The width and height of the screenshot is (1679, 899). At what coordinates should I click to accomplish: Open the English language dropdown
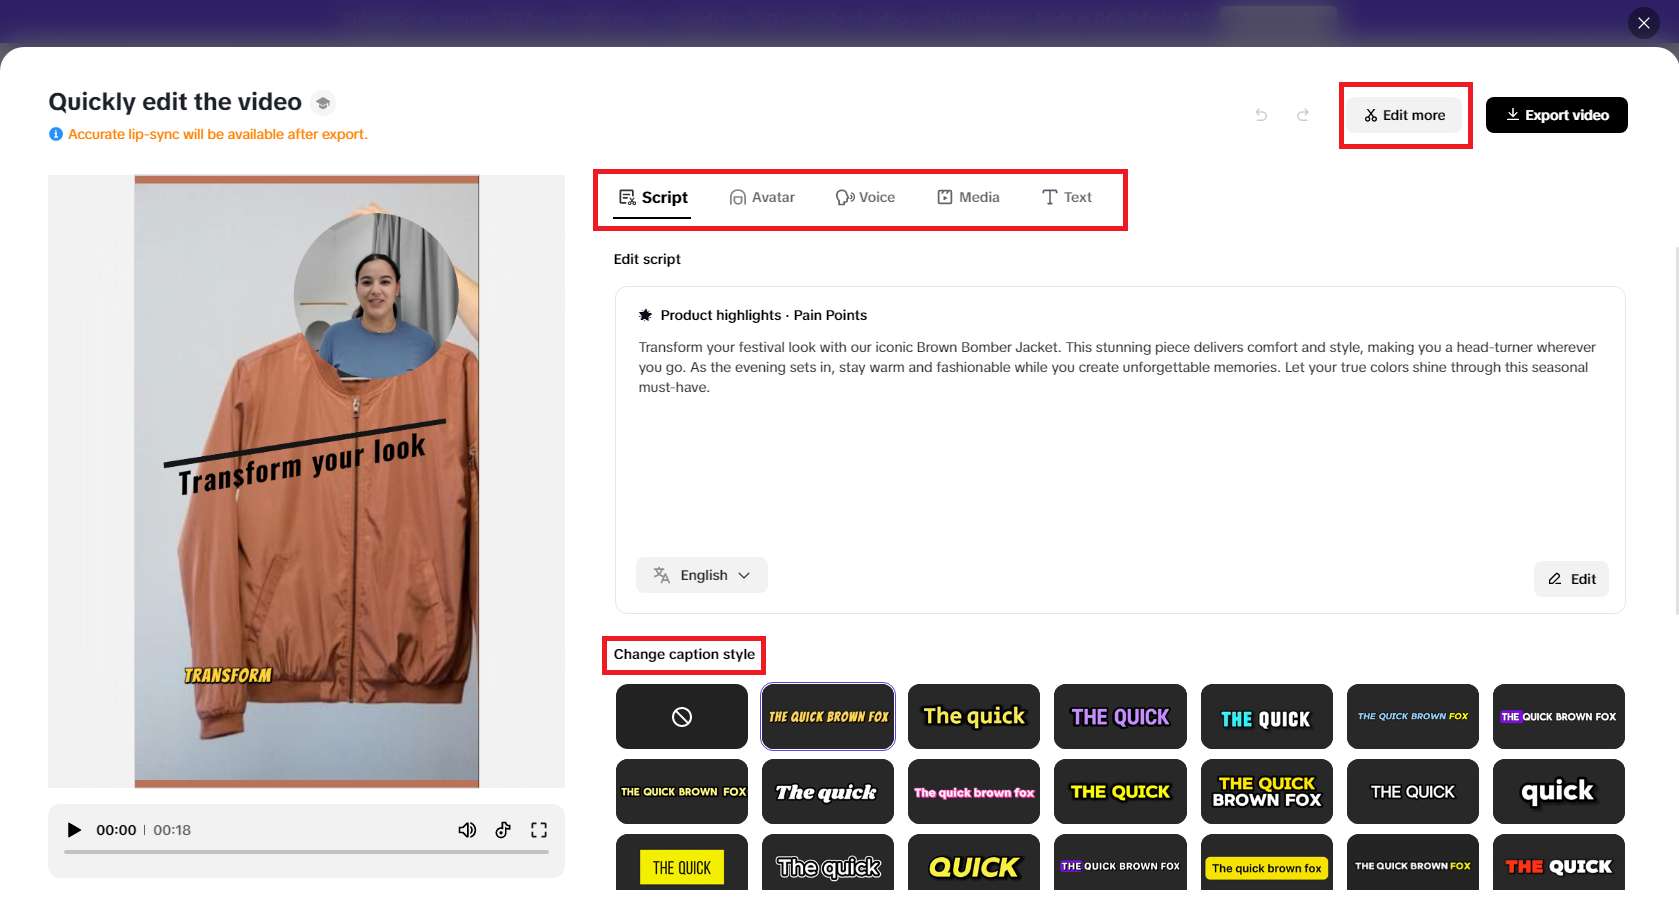pyautogui.click(x=702, y=575)
